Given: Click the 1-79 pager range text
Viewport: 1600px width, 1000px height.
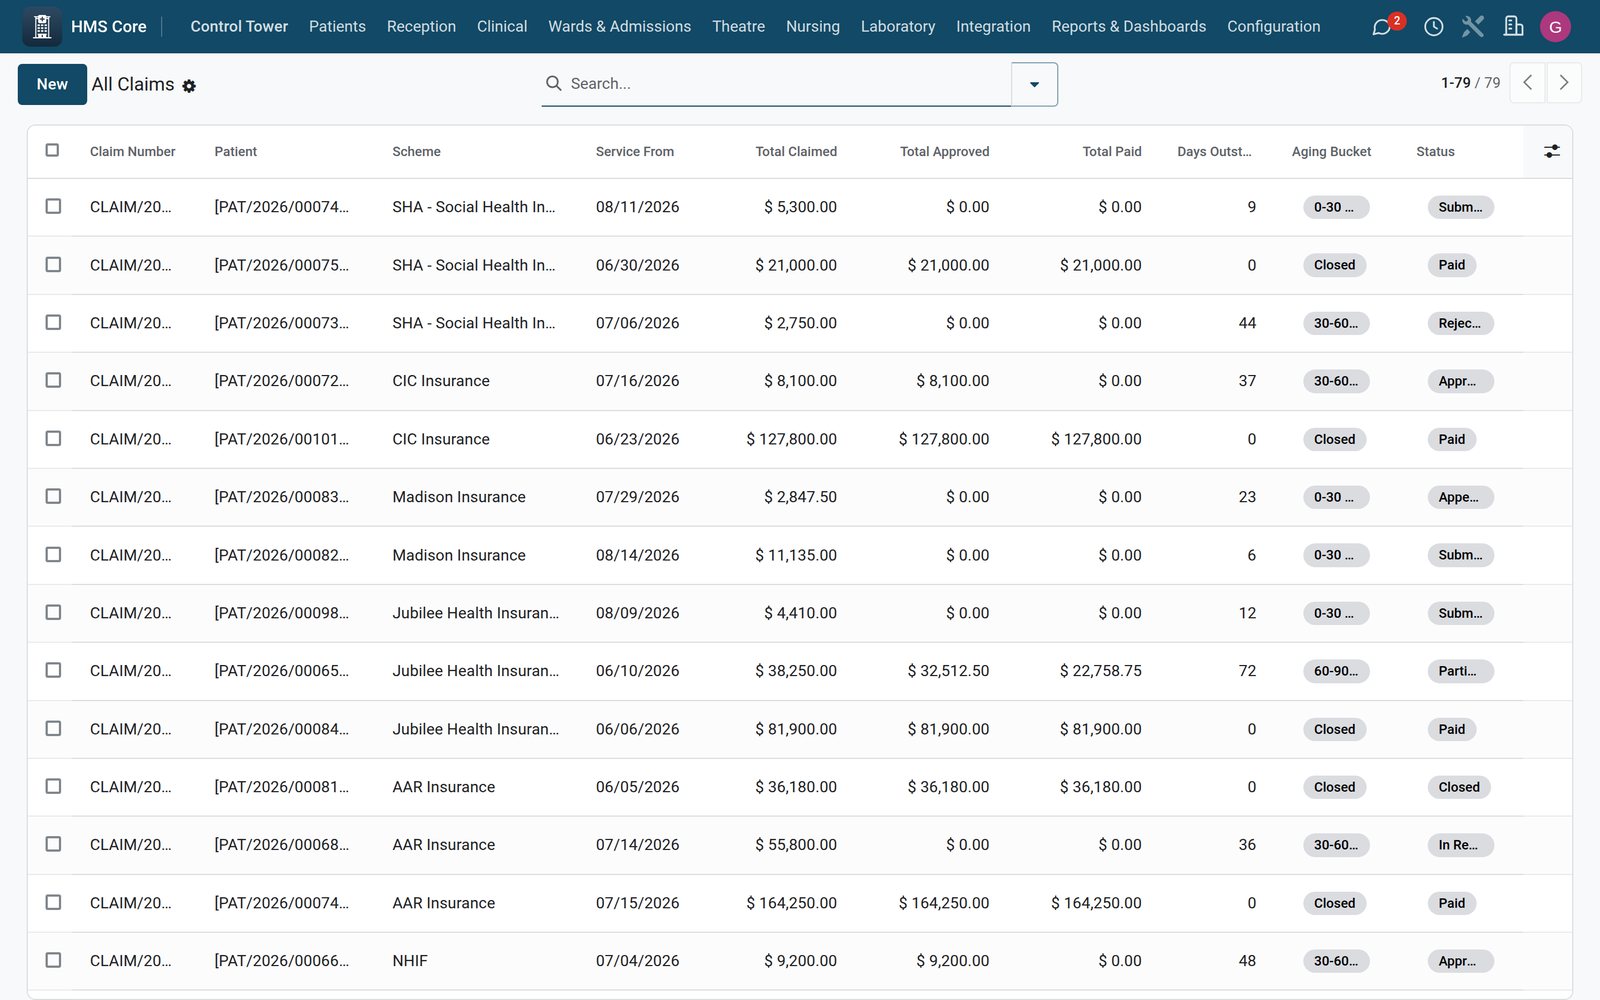Looking at the screenshot, I should [1455, 83].
